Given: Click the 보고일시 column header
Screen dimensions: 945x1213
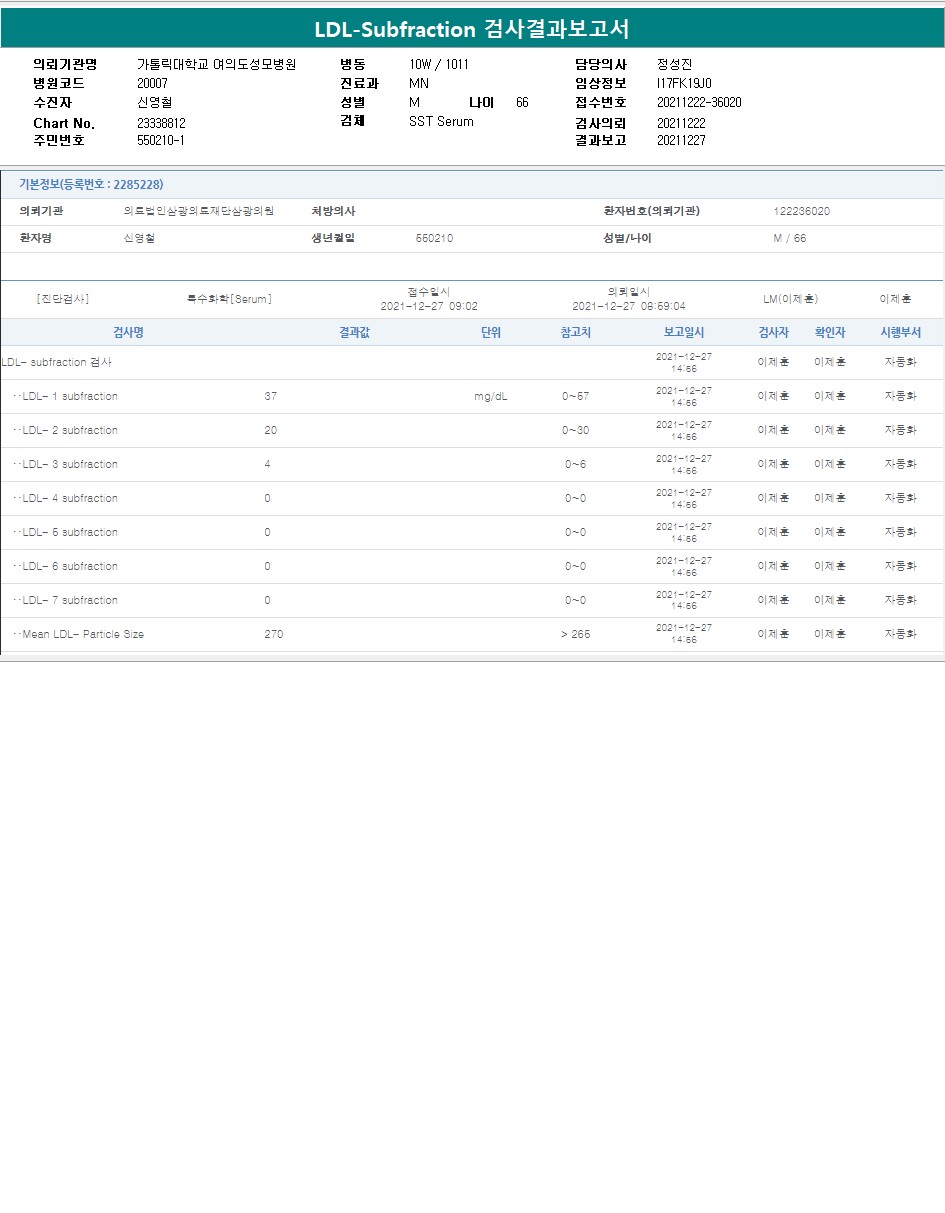Looking at the screenshot, I should click(684, 332).
